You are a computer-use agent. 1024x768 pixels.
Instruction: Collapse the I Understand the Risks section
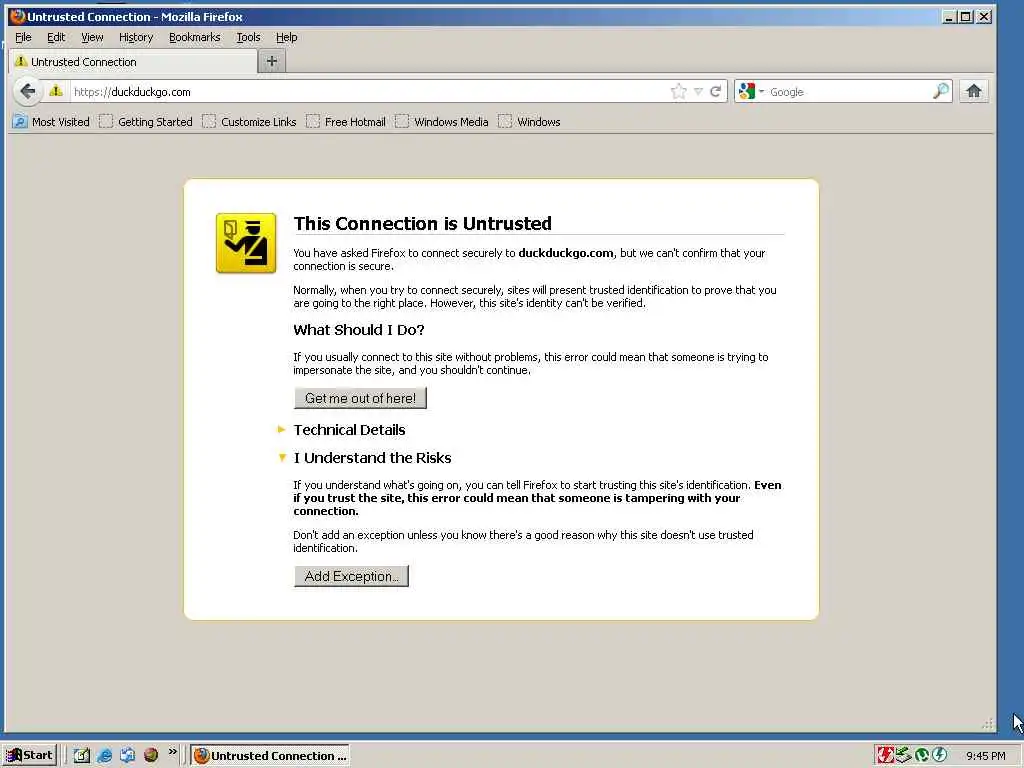click(x=372, y=458)
